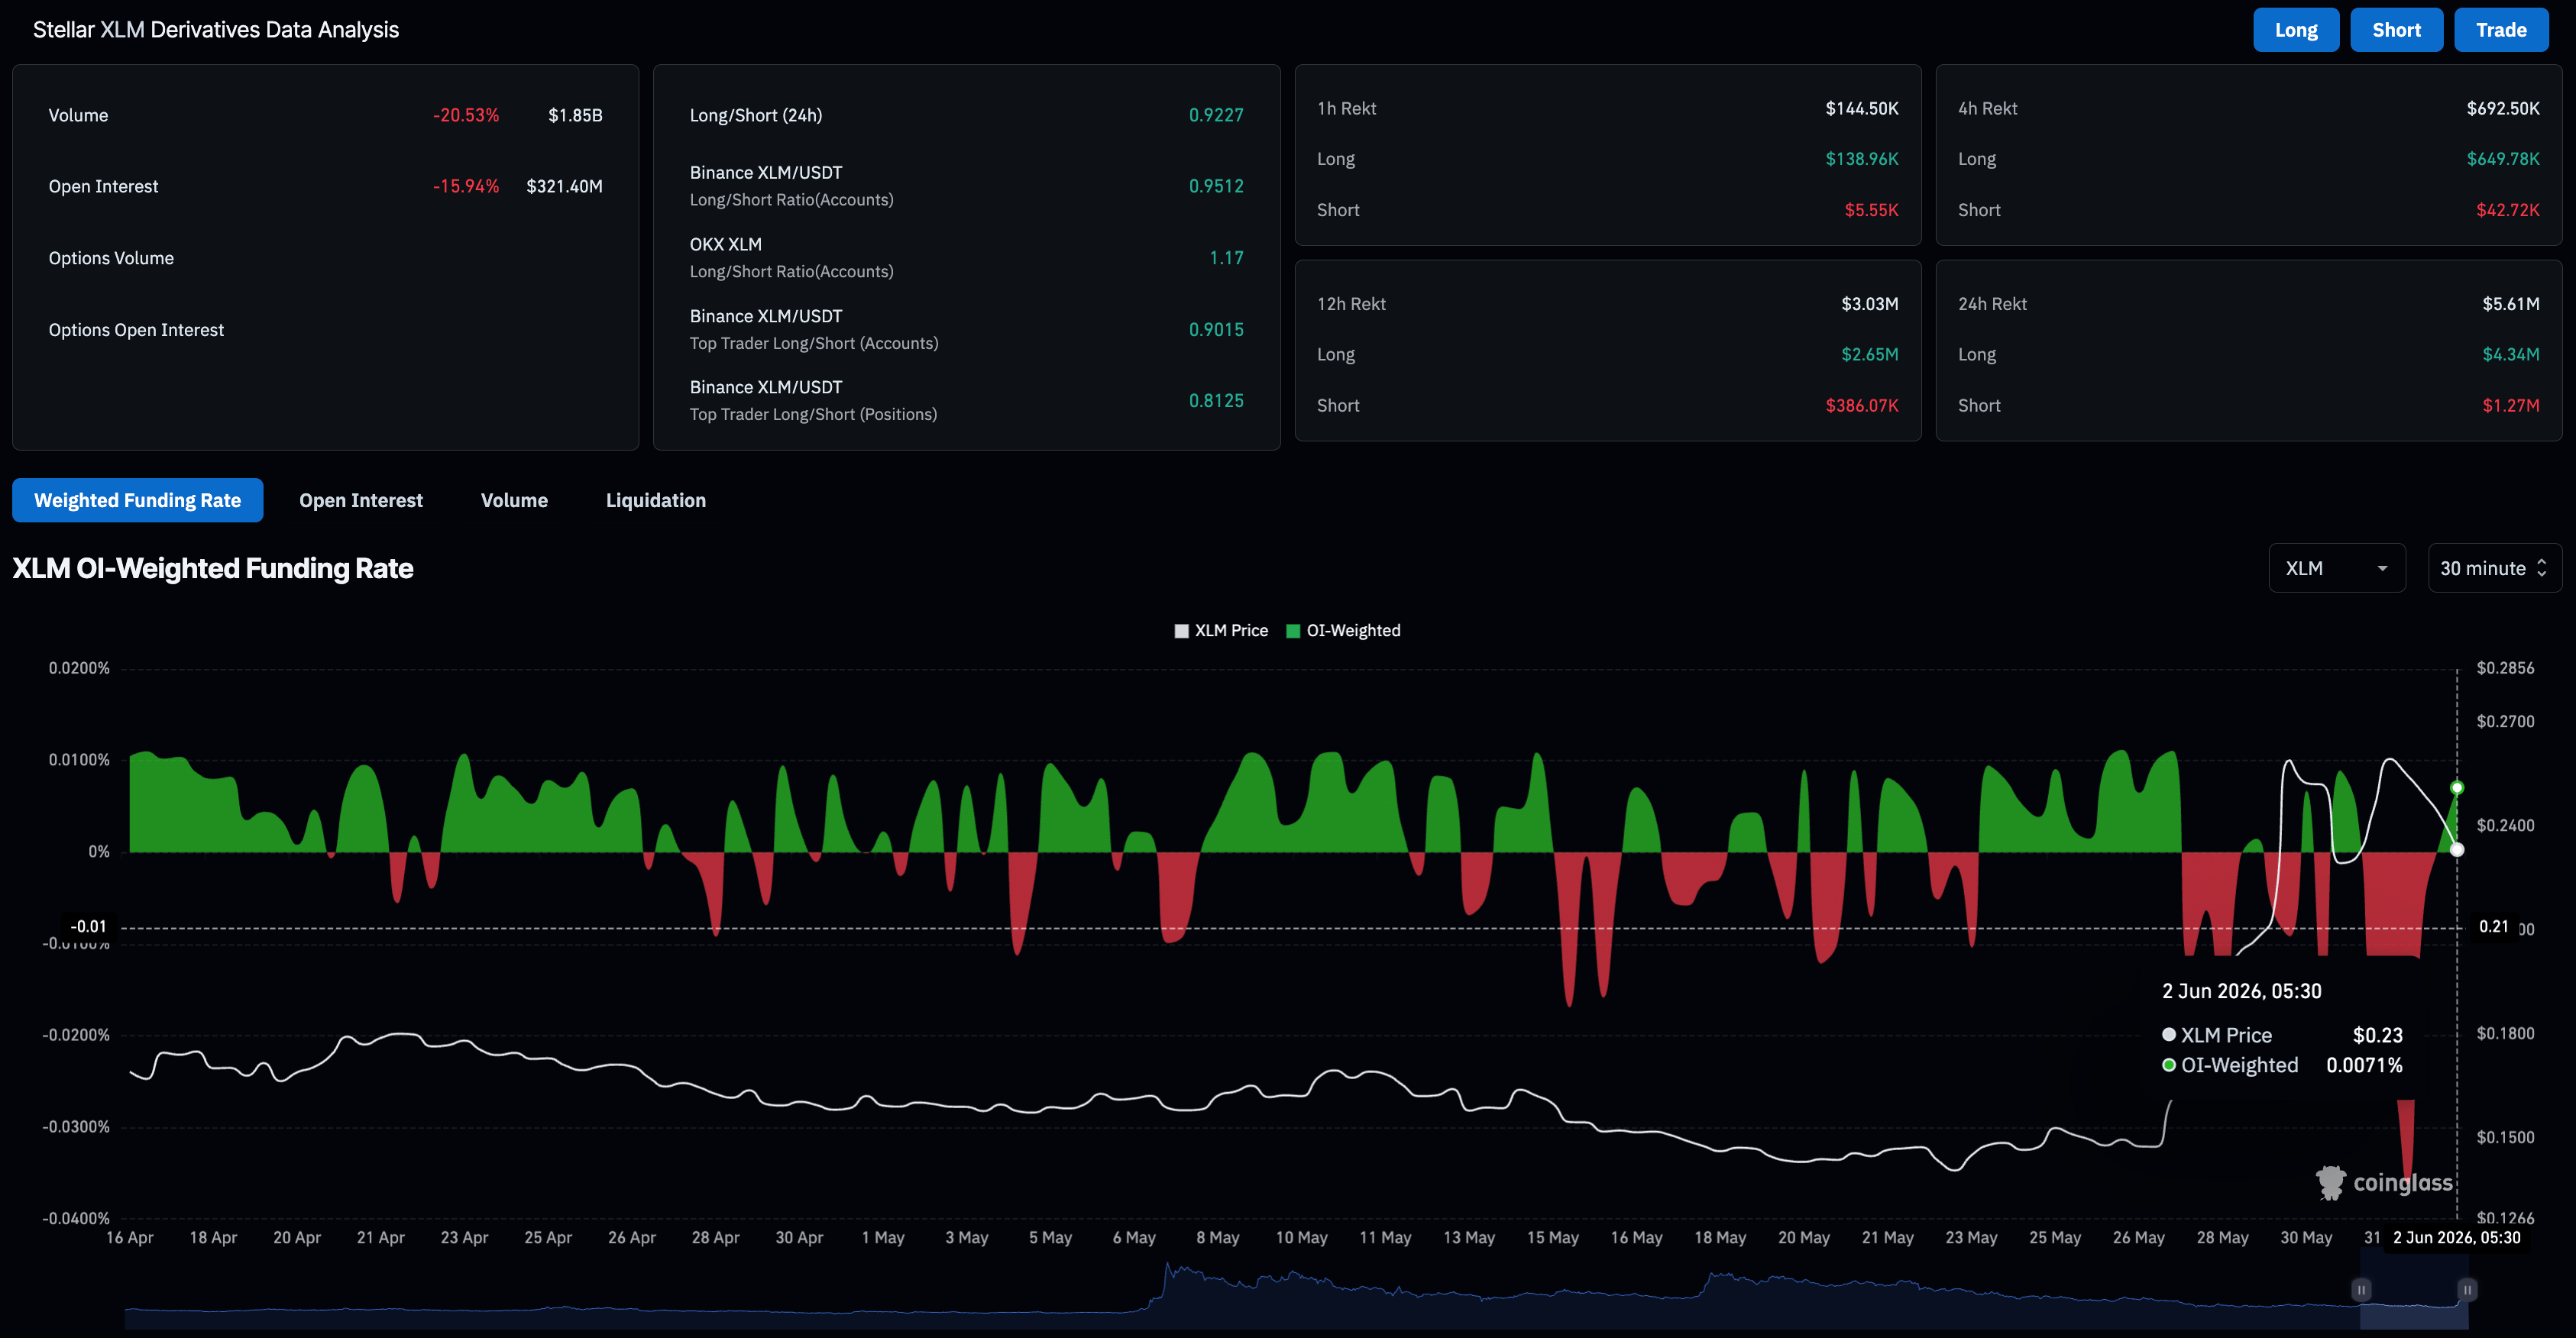This screenshot has height=1338, width=2576.
Task: Click the 12h short liquidations value $386.07K
Action: click(x=1862, y=405)
